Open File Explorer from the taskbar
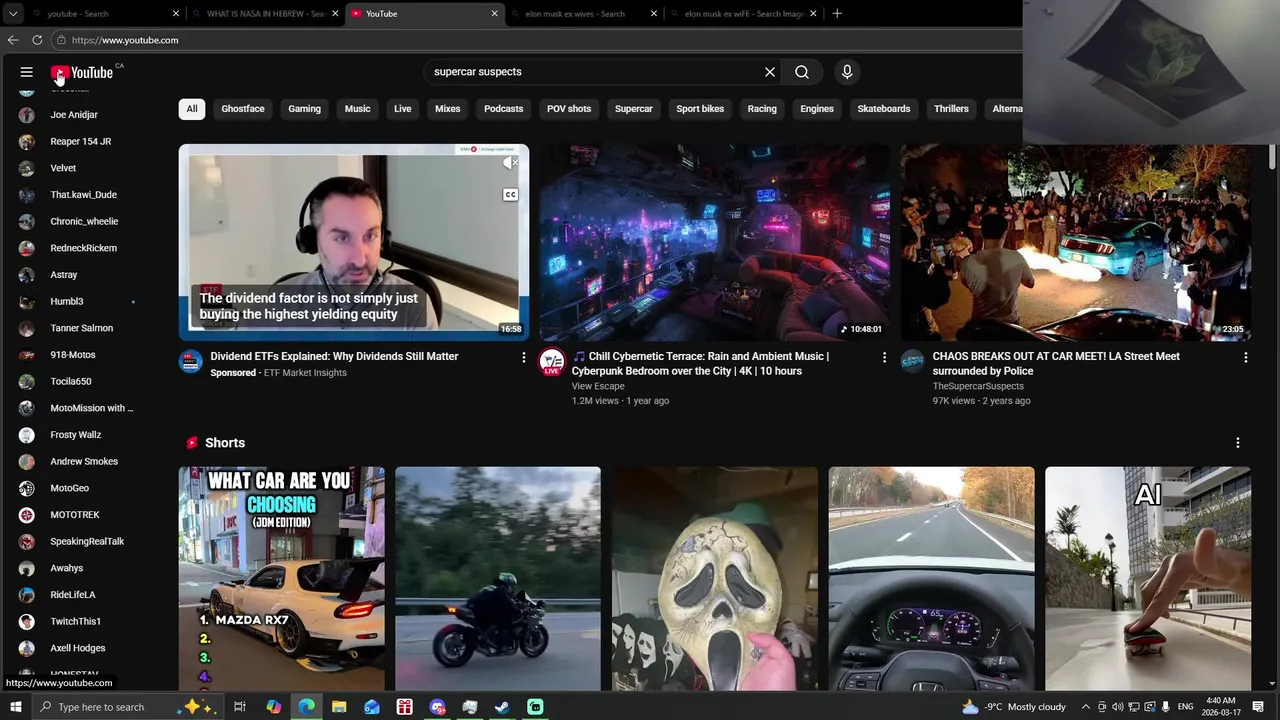This screenshot has width=1280, height=720. coord(339,707)
